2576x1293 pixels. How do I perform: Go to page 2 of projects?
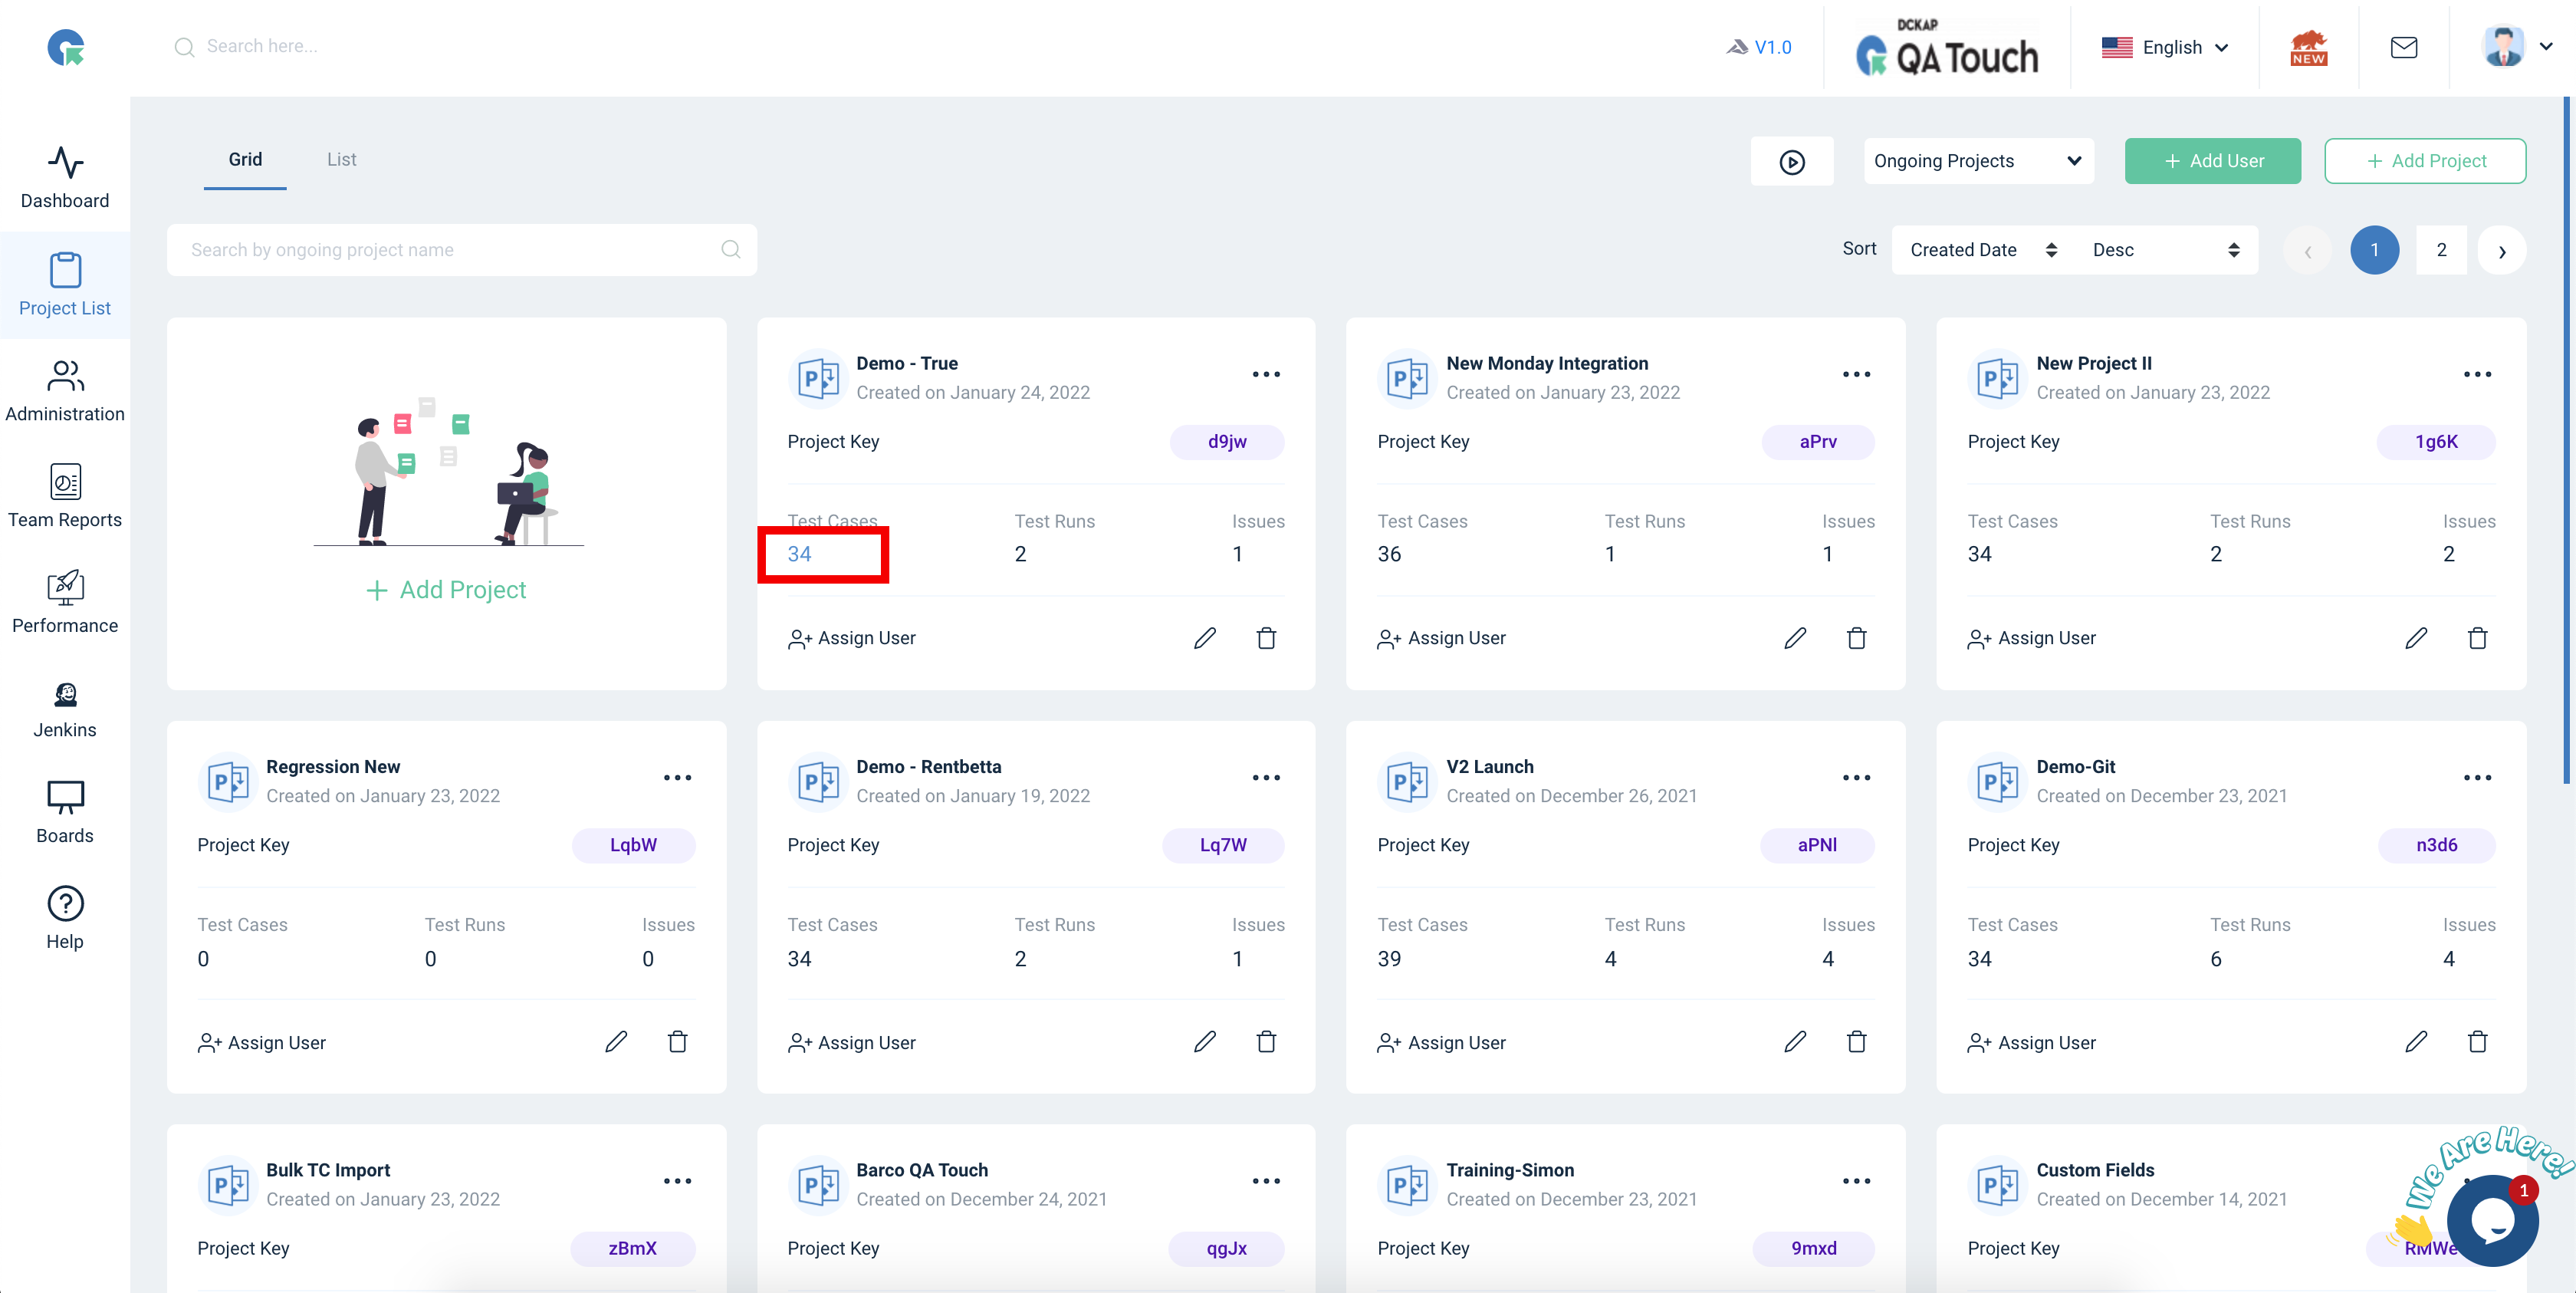point(2441,250)
